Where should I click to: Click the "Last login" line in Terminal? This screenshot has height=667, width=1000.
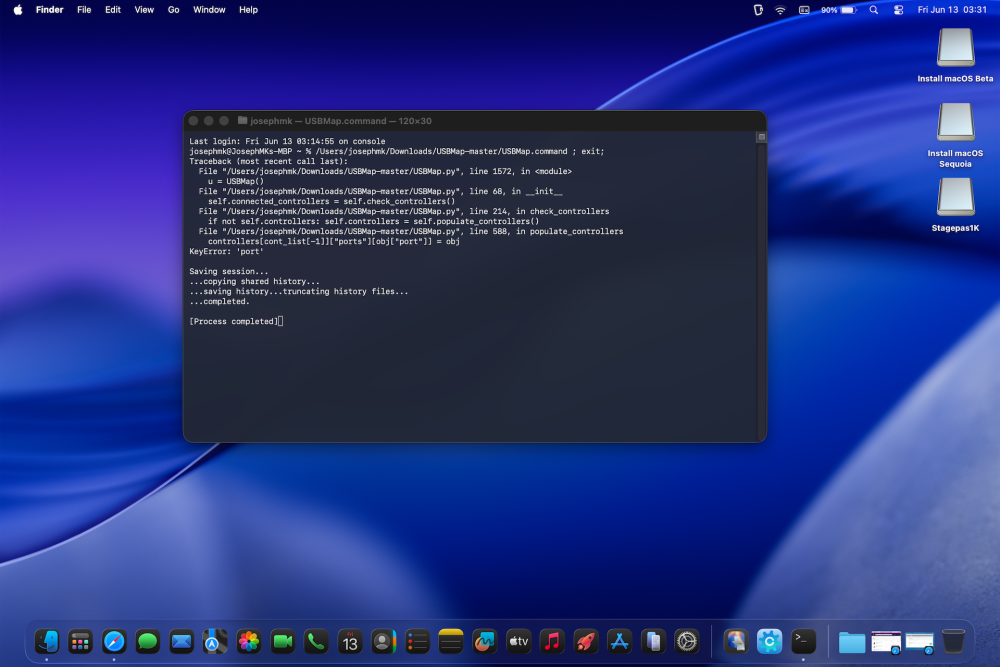tap(287, 142)
